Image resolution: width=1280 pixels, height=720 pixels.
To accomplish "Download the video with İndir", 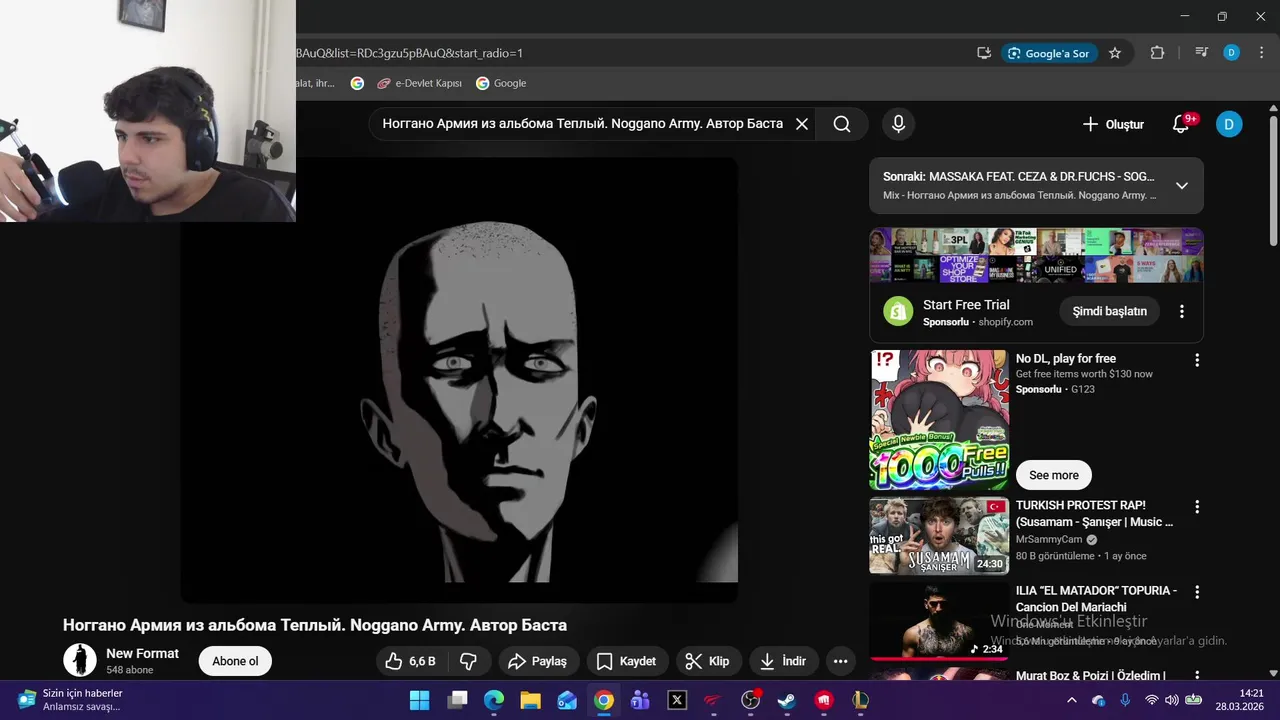I will 783,661.
